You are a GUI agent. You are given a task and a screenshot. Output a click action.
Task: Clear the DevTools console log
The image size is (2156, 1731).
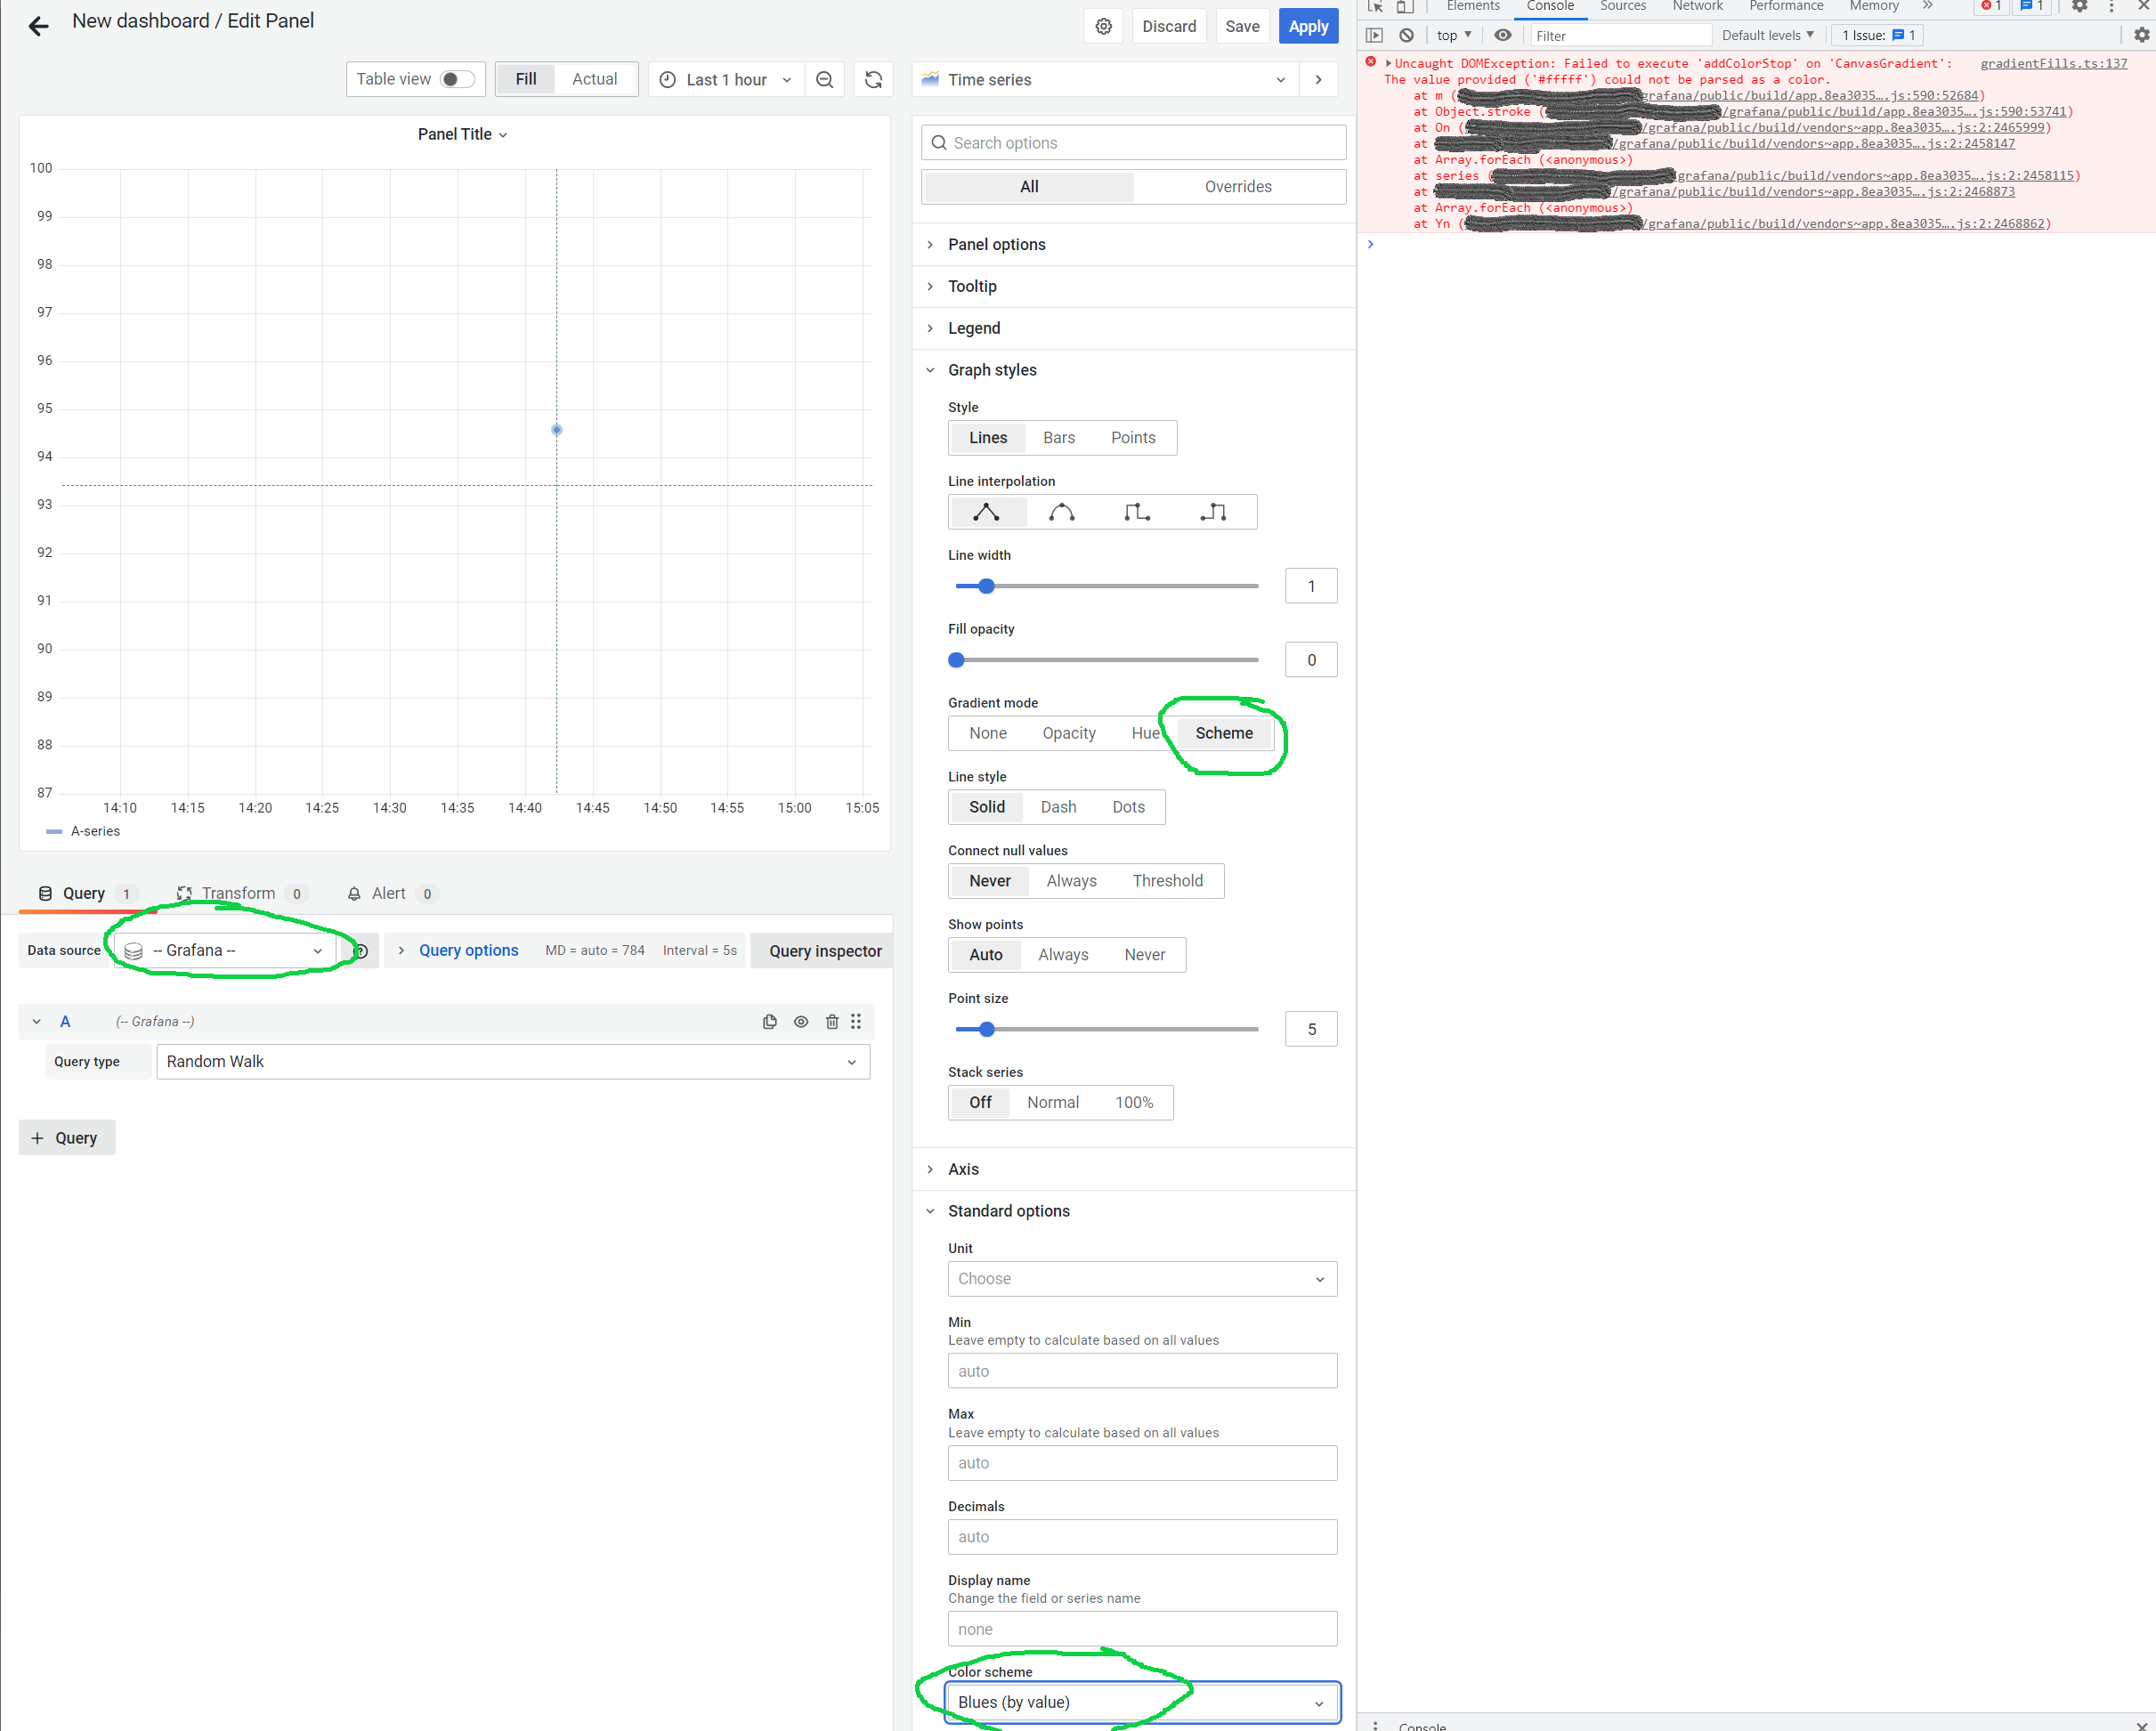[1406, 35]
